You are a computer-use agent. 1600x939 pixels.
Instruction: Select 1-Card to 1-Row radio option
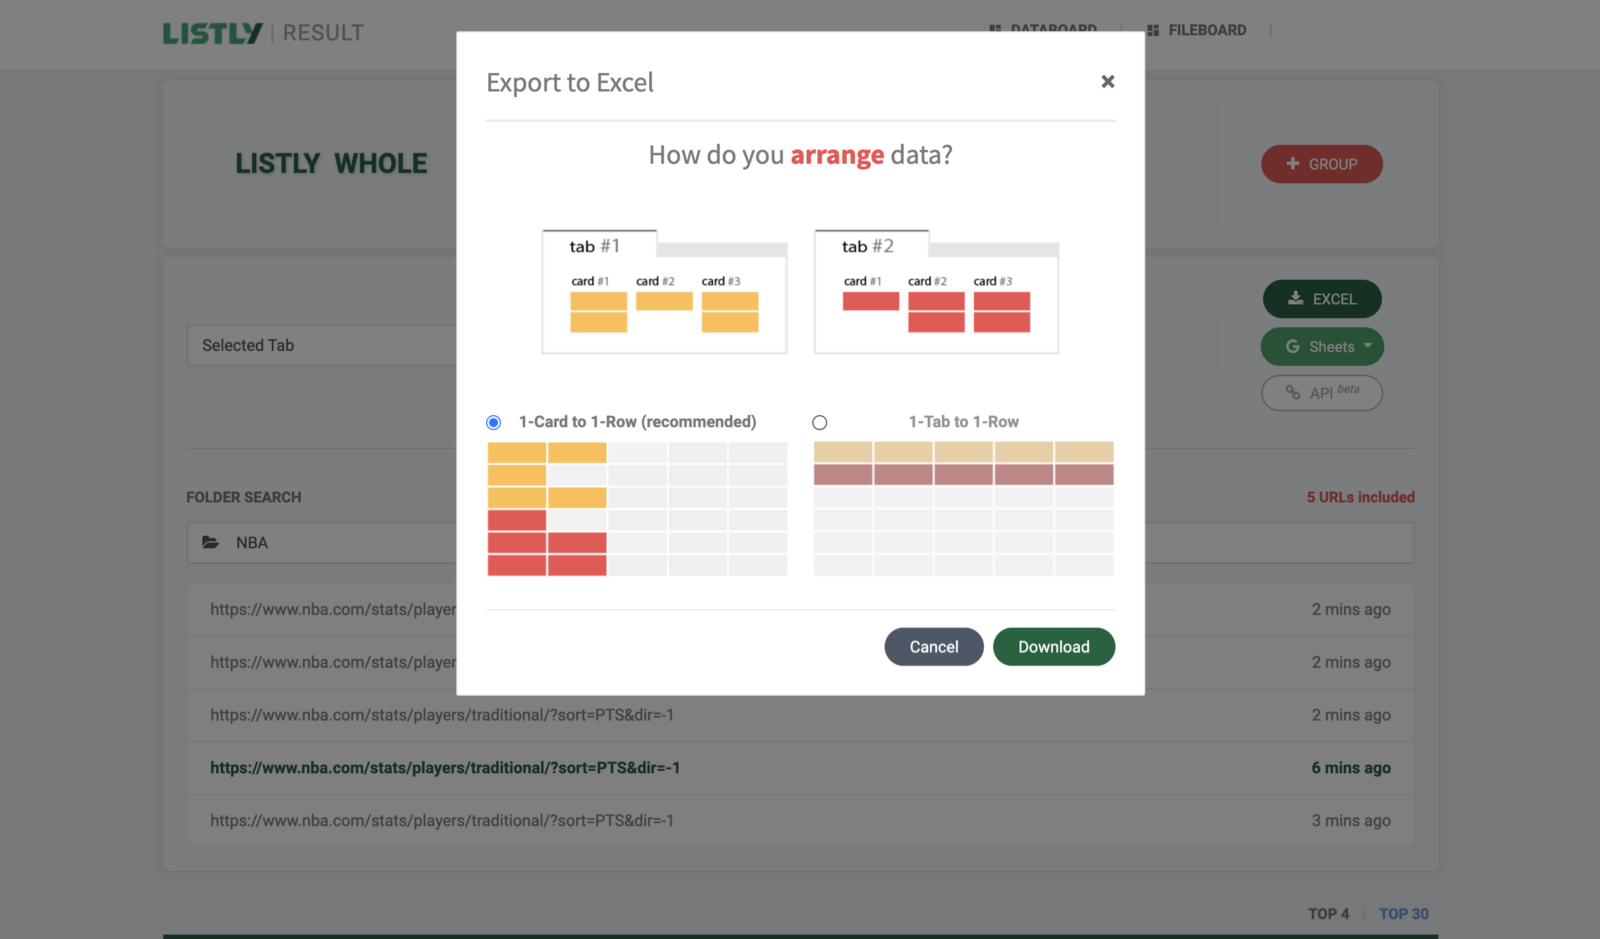click(x=494, y=422)
